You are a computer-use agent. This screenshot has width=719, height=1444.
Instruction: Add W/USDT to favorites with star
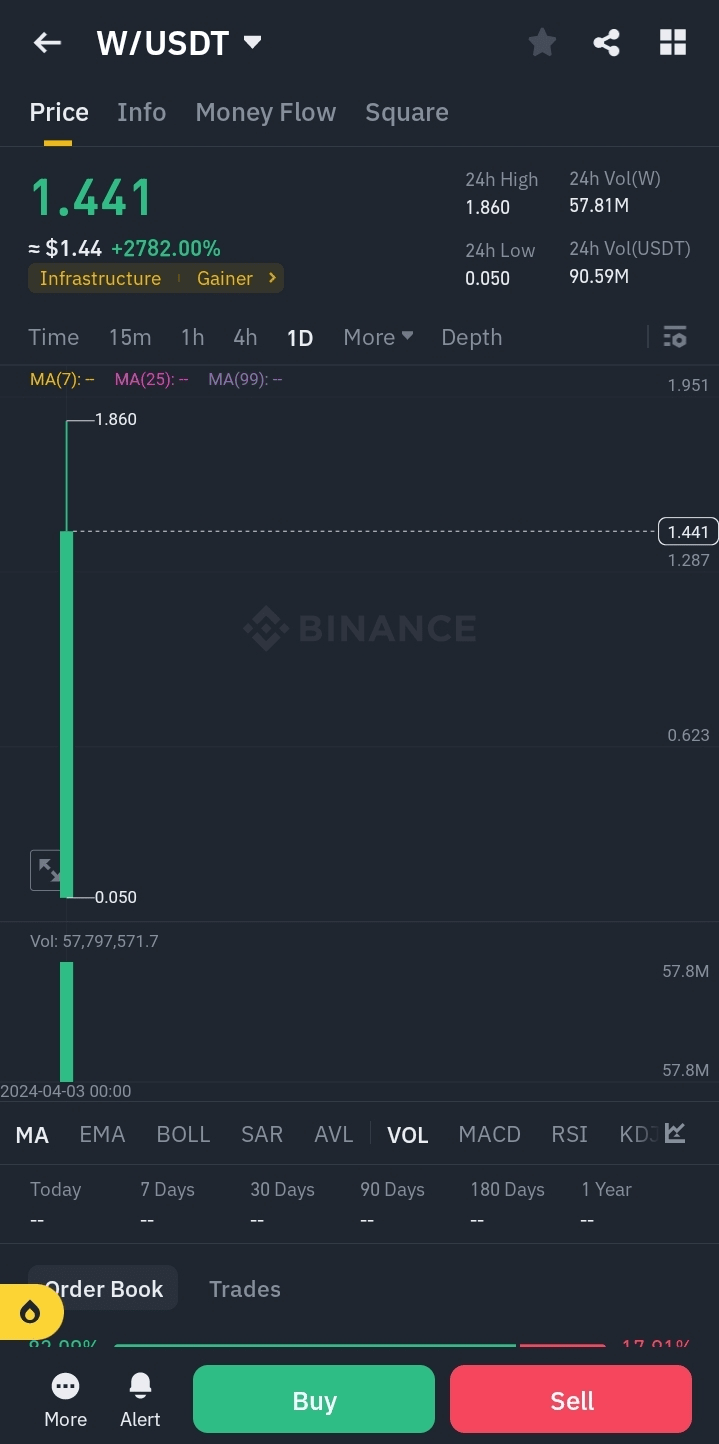(x=542, y=43)
